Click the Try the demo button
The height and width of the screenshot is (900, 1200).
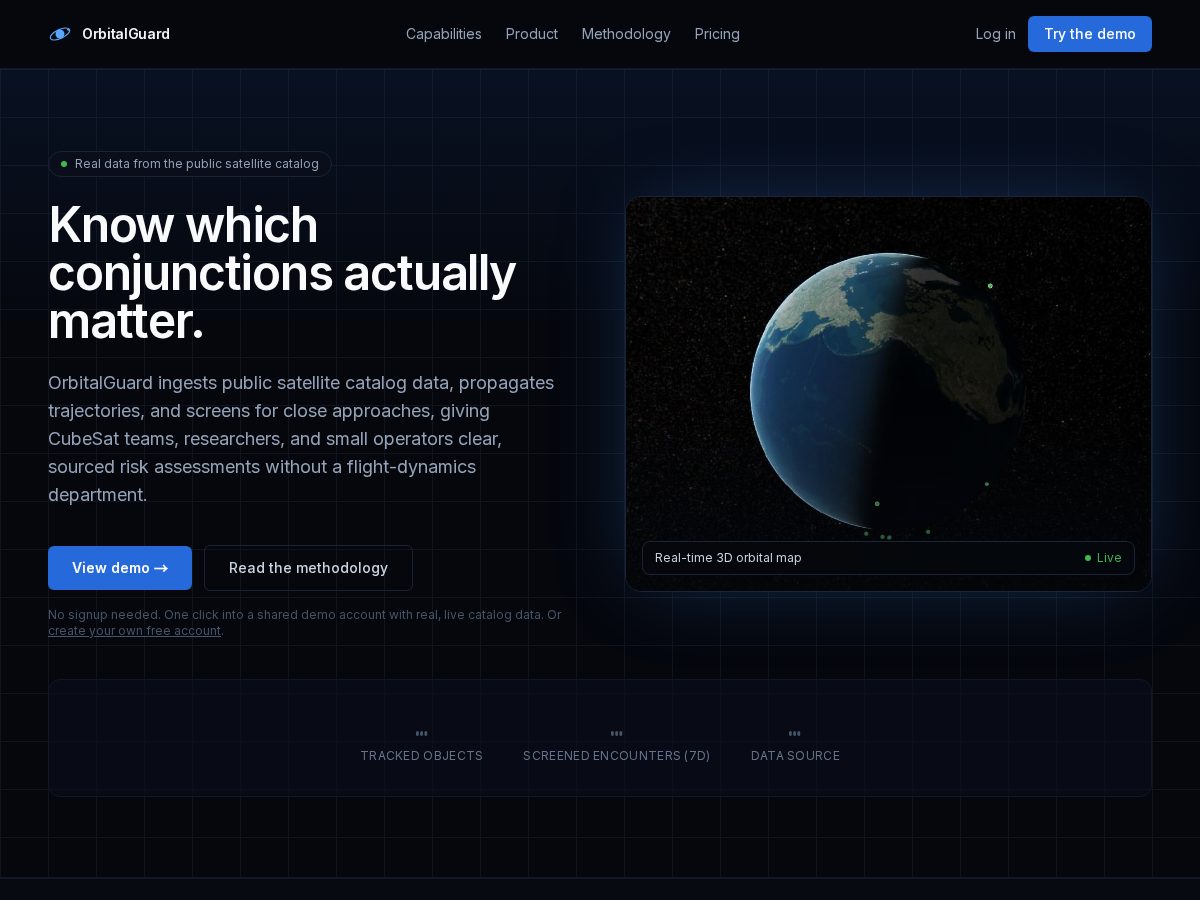tap(1089, 34)
